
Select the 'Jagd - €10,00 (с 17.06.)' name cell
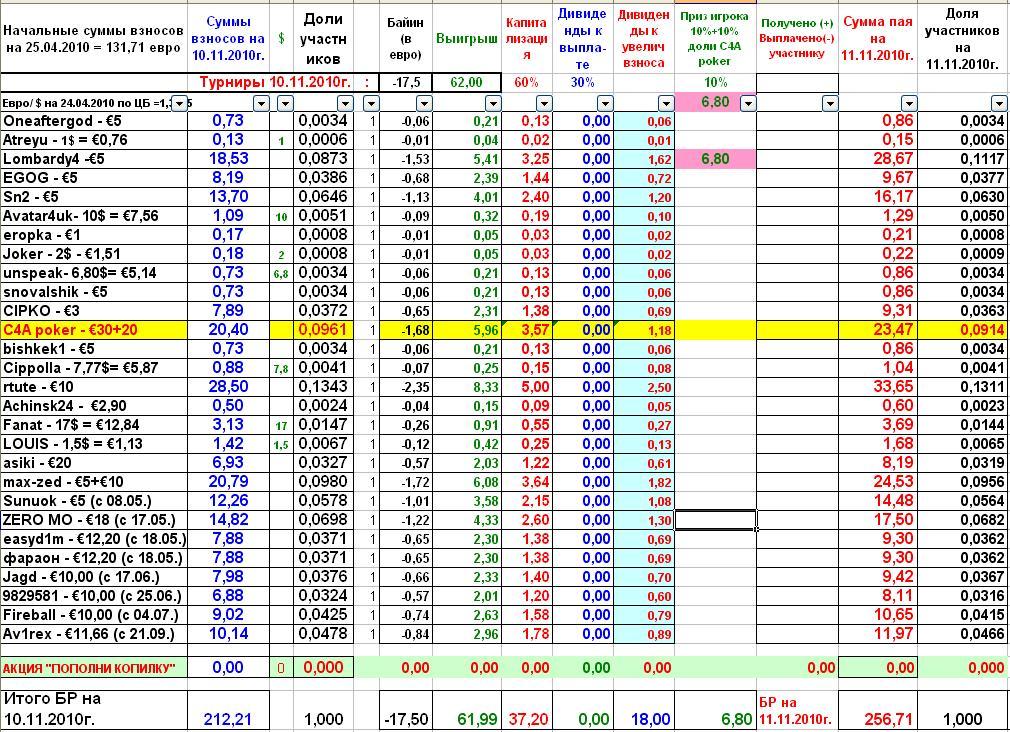tap(95, 577)
